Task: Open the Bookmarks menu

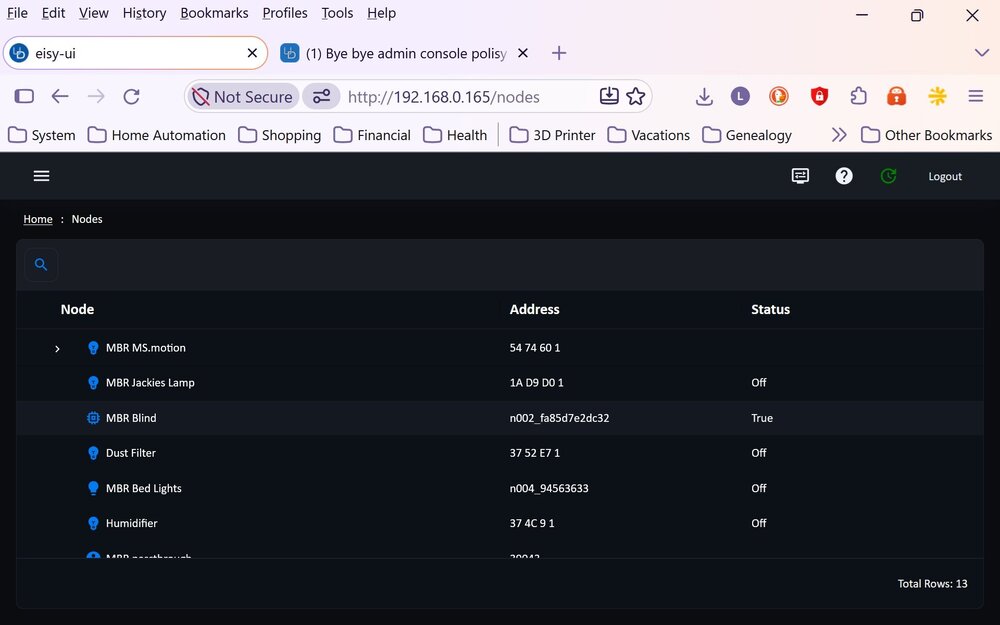Action: coord(214,13)
